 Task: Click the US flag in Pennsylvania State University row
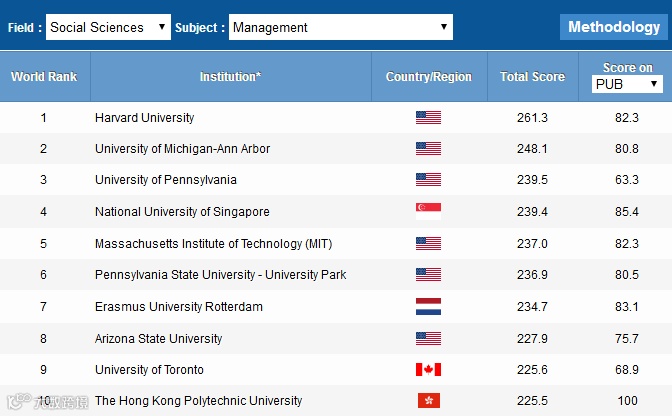[x=428, y=275]
